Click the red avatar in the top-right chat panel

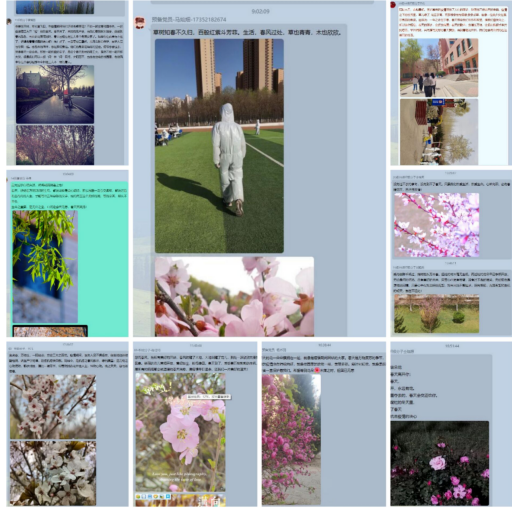click(393, 4)
